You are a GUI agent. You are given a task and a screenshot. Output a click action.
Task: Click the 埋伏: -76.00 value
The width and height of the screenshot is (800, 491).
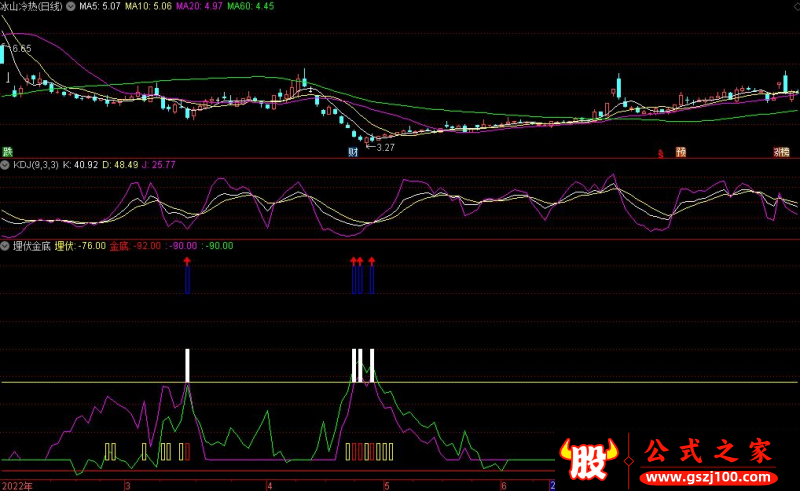(x=80, y=246)
